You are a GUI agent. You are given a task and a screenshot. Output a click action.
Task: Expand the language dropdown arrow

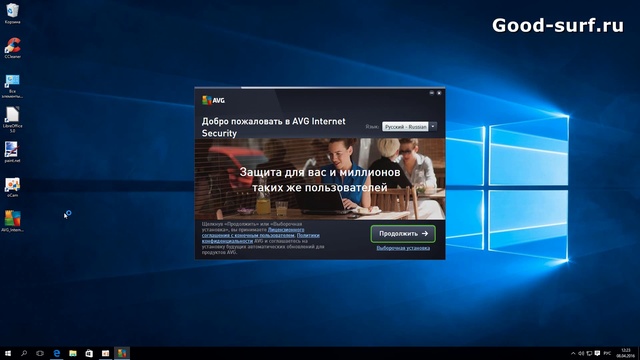433,127
